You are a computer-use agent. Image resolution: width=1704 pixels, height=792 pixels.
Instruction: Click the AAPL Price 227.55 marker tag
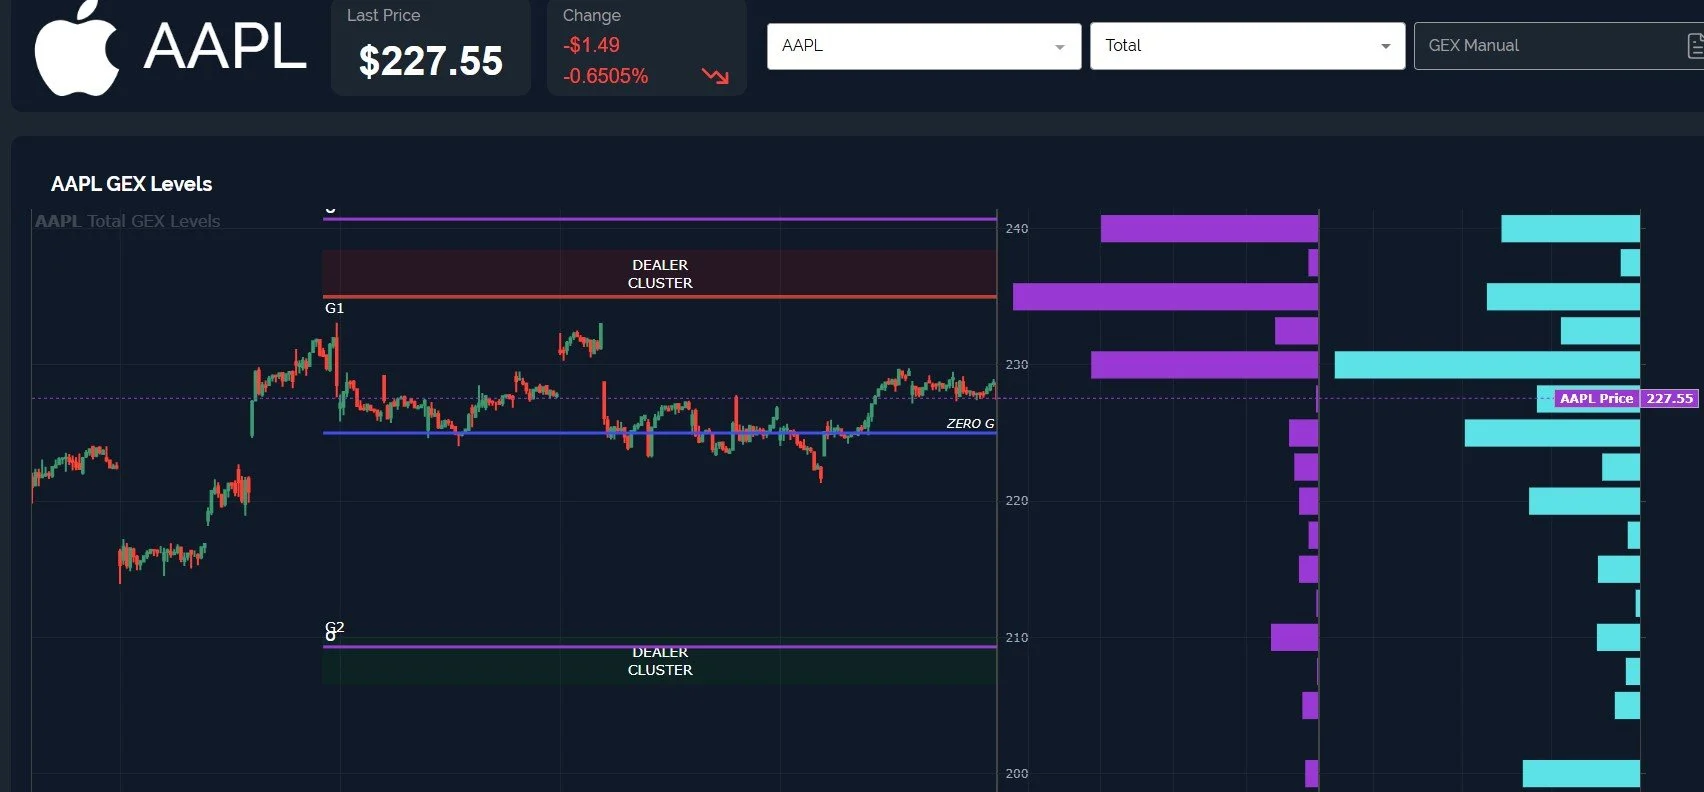point(1627,398)
